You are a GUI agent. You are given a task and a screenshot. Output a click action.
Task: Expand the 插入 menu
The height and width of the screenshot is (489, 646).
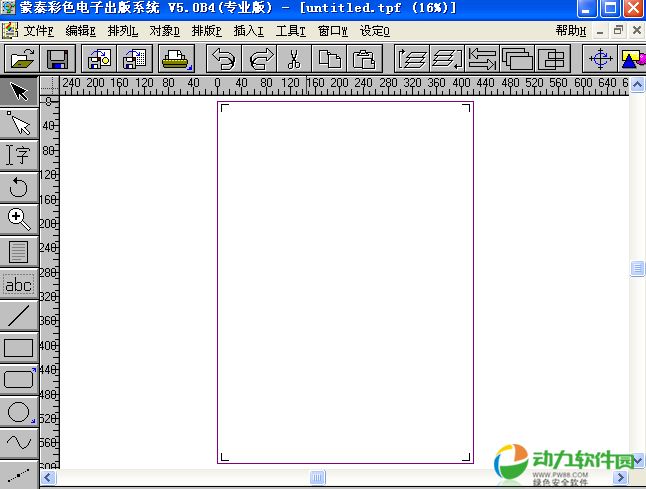248,31
